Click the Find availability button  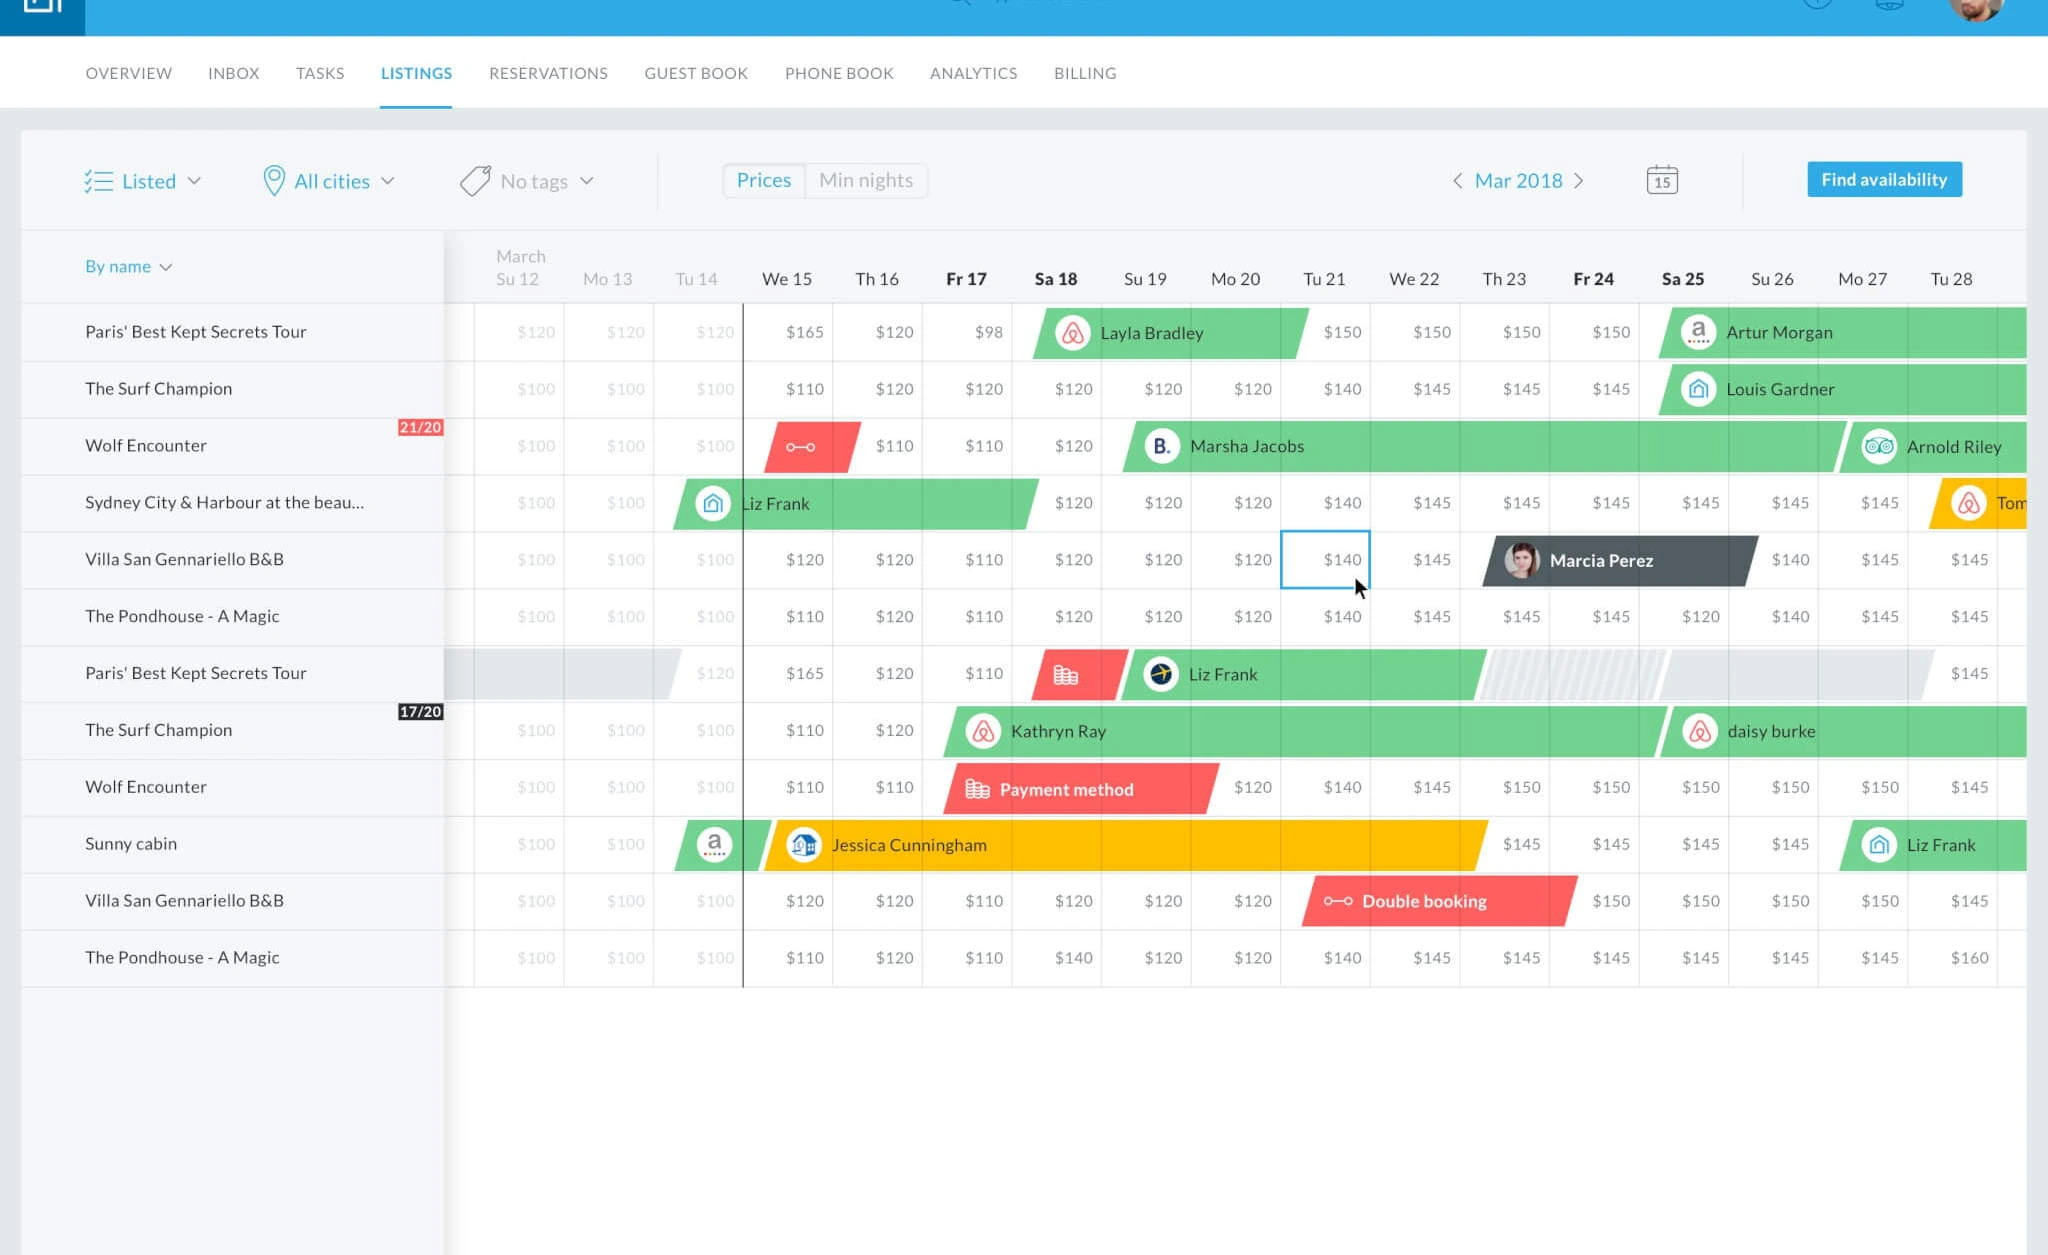pyautogui.click(x=1883, y=179)
